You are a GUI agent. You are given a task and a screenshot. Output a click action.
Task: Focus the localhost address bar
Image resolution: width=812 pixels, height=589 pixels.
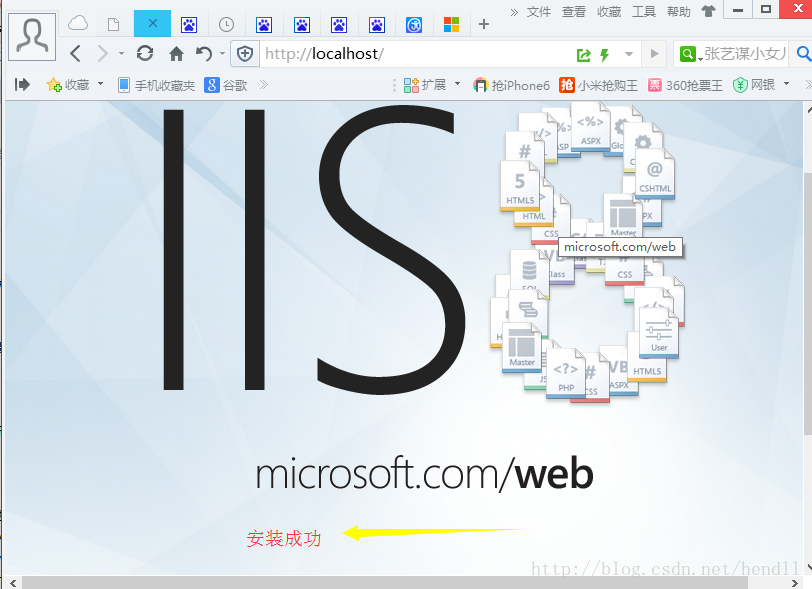coord(414,54)
